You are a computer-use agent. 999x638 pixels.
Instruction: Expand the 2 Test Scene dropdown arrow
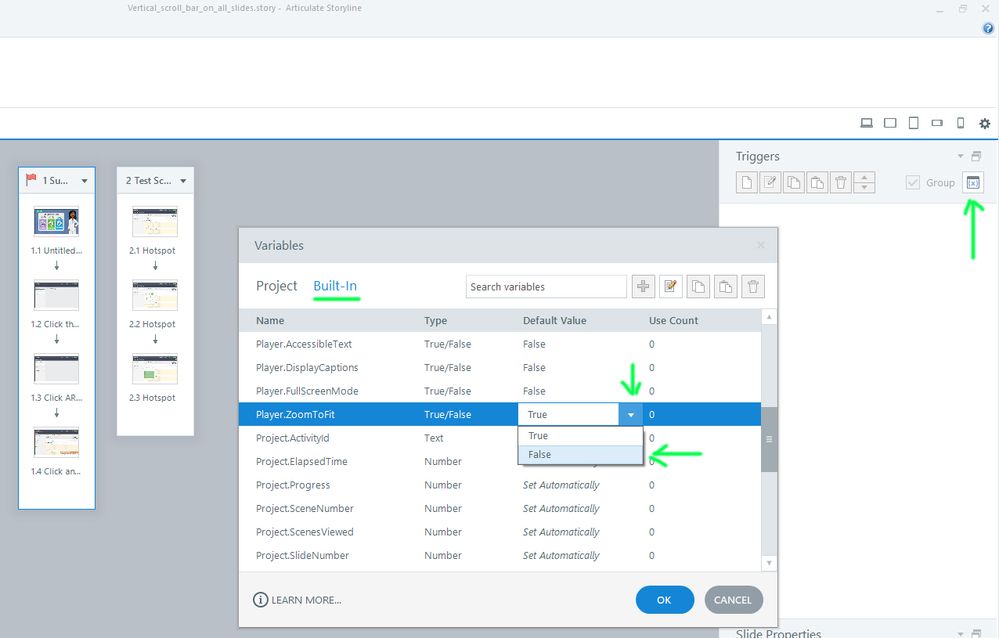[183, 181]
